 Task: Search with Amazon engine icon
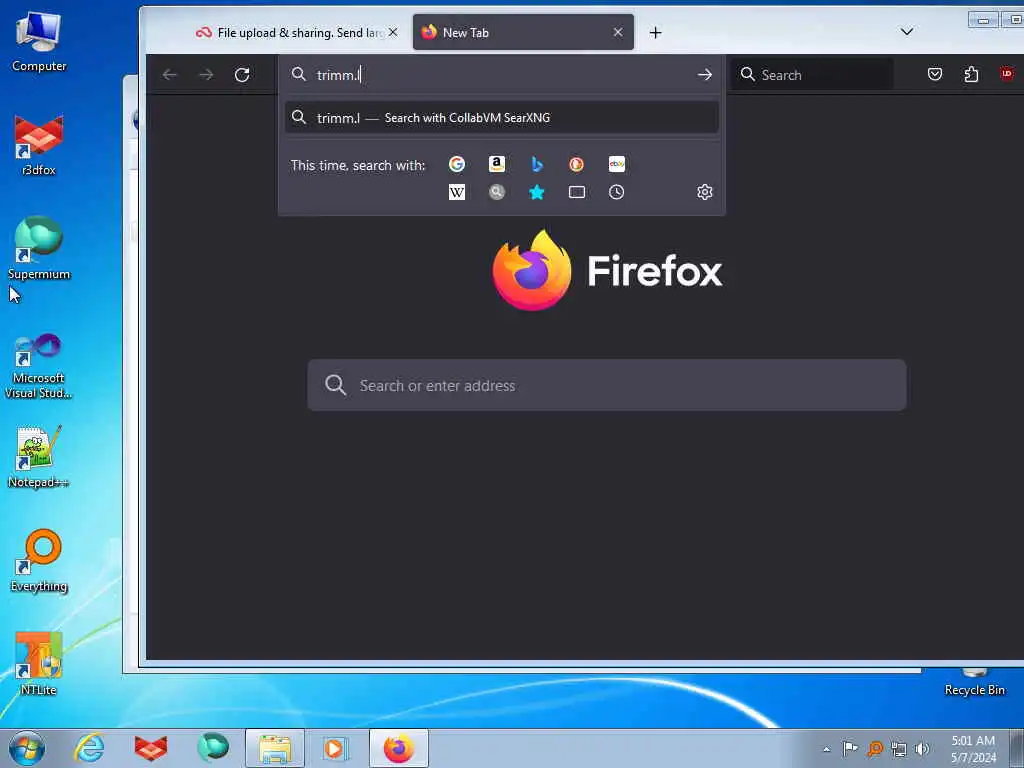click(497, 165)
